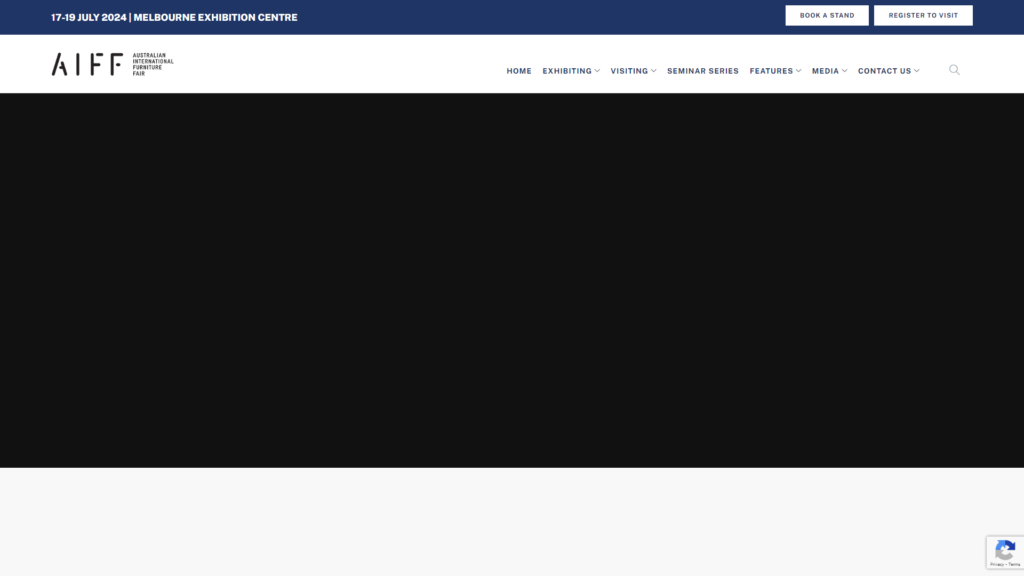Screen dimensions: 1024x576
Task: Expand the Visiting dropdown chevron
Action: (653, 71)
